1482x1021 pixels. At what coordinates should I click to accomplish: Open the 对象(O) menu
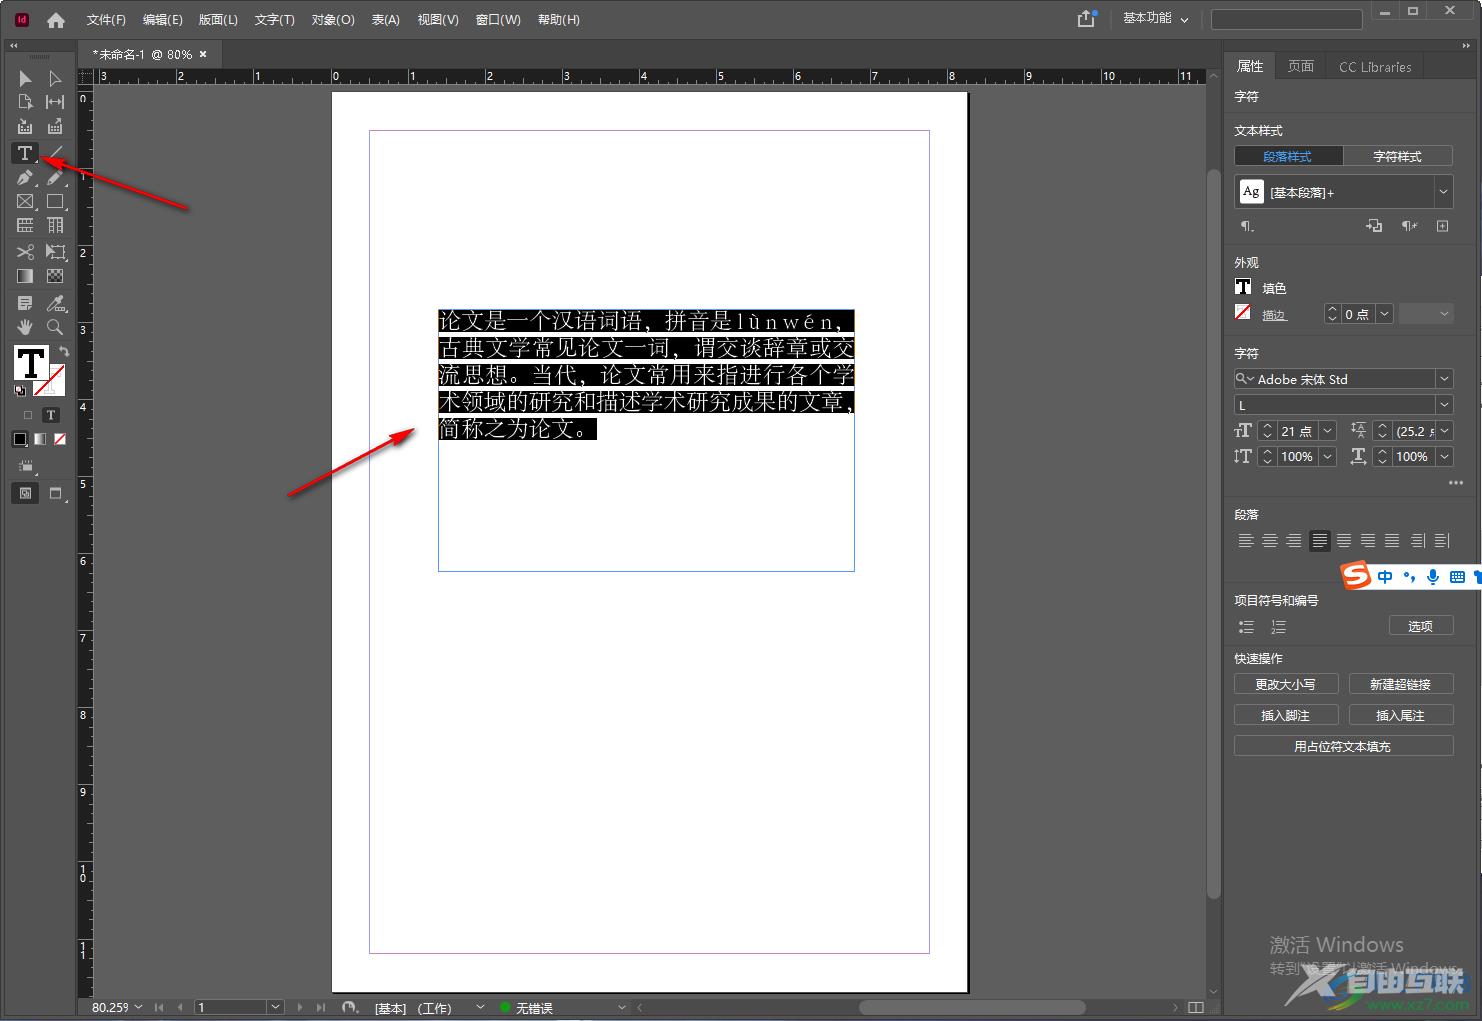tap(333, 20)
